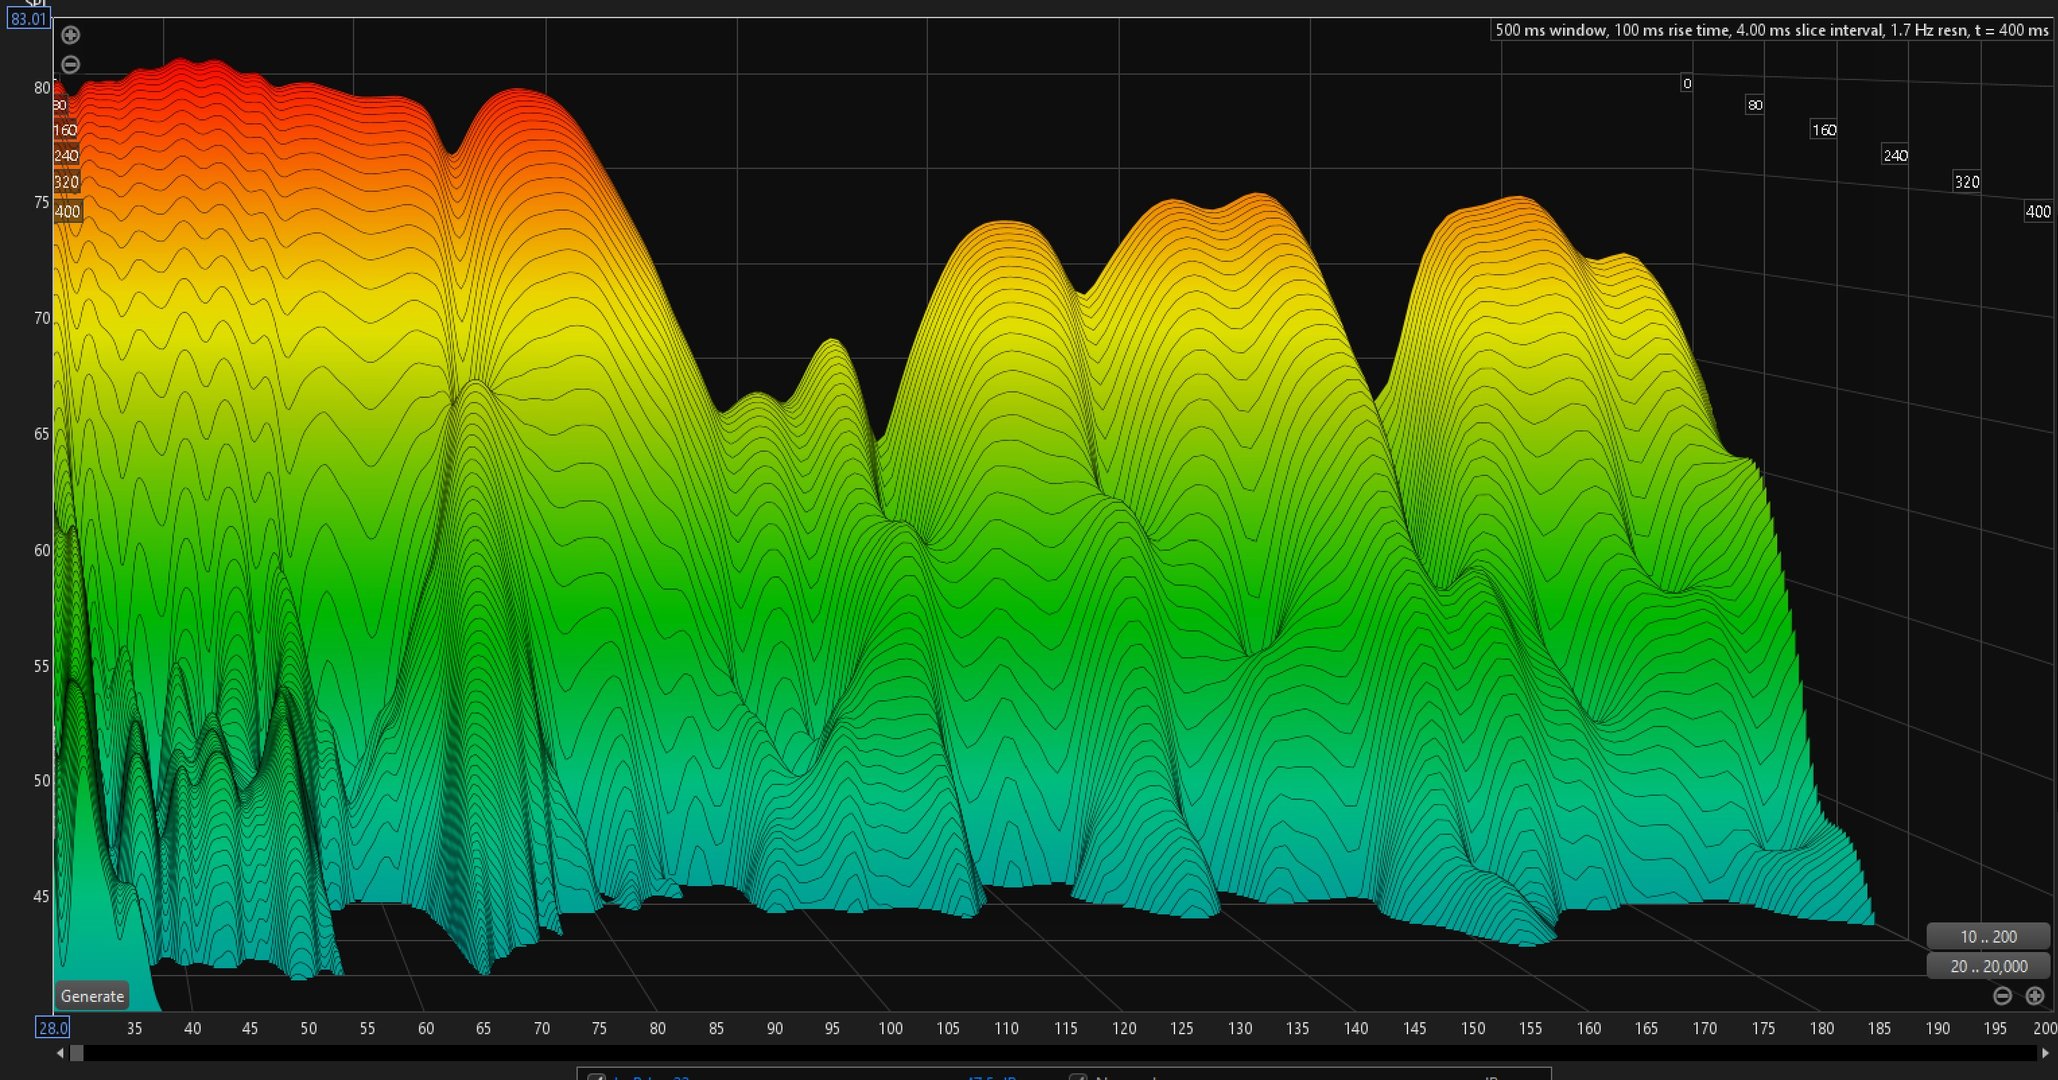Click the horizontal scrollbar right arrow
The image size is (2058, 1080).
[x=2045, y=1053]
